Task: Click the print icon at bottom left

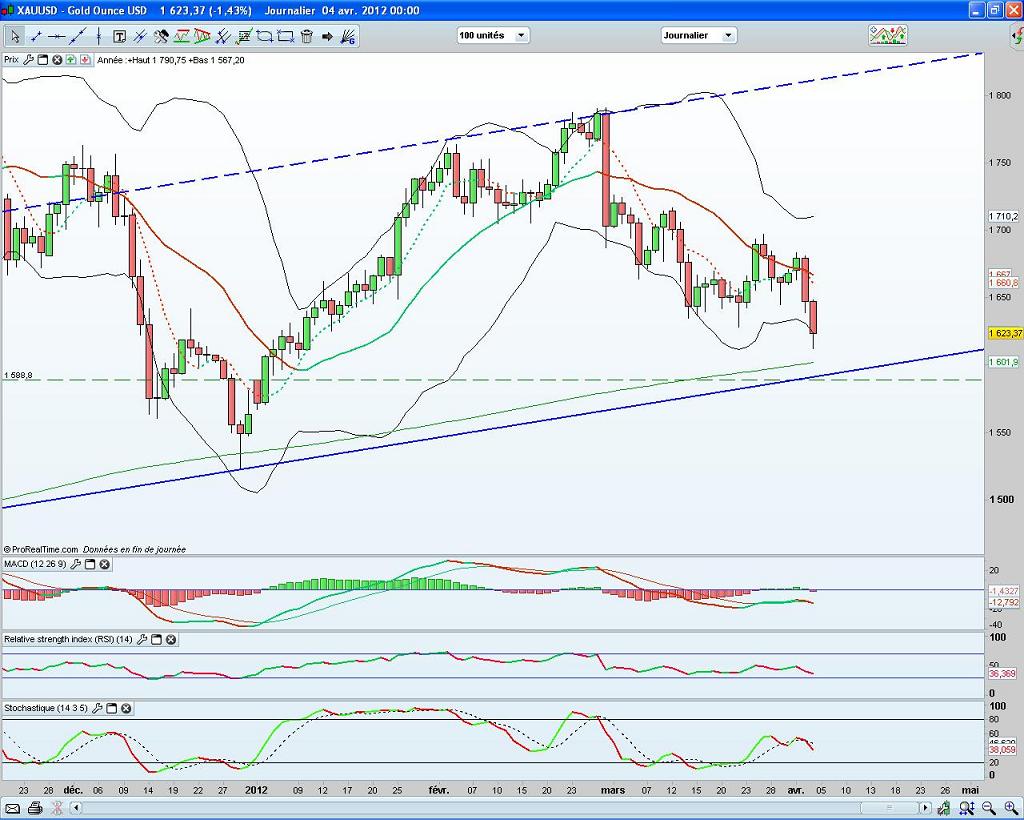Action: pyautogui.click(x=35, y=808)
